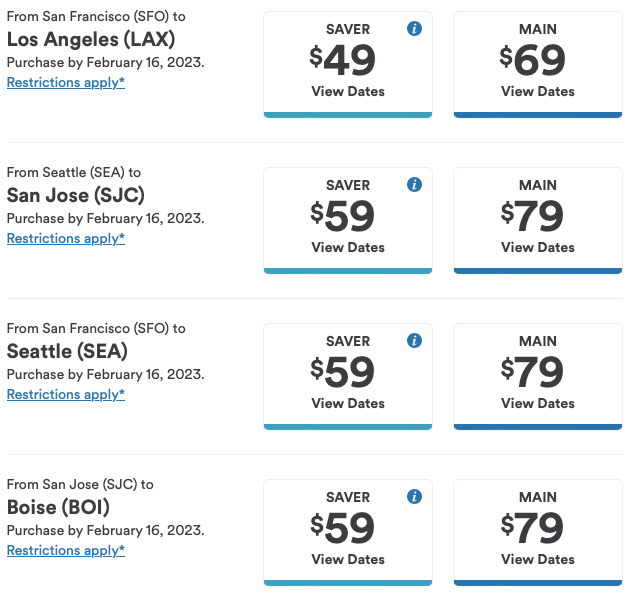This screenshot has width=629, height=605.
Task: Click info icon on San Jose Saver fare
Action: click(x=415, y=185)
